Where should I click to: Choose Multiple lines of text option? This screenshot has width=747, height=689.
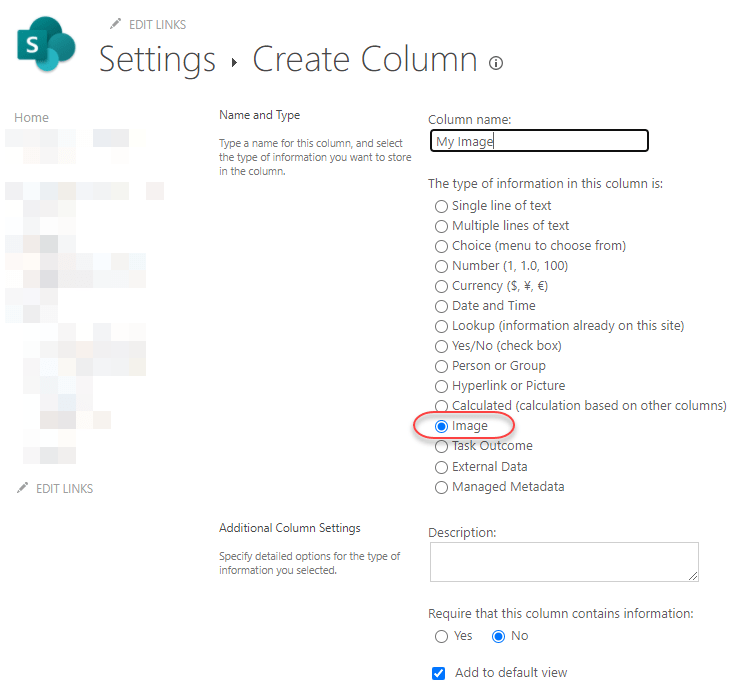441,226
